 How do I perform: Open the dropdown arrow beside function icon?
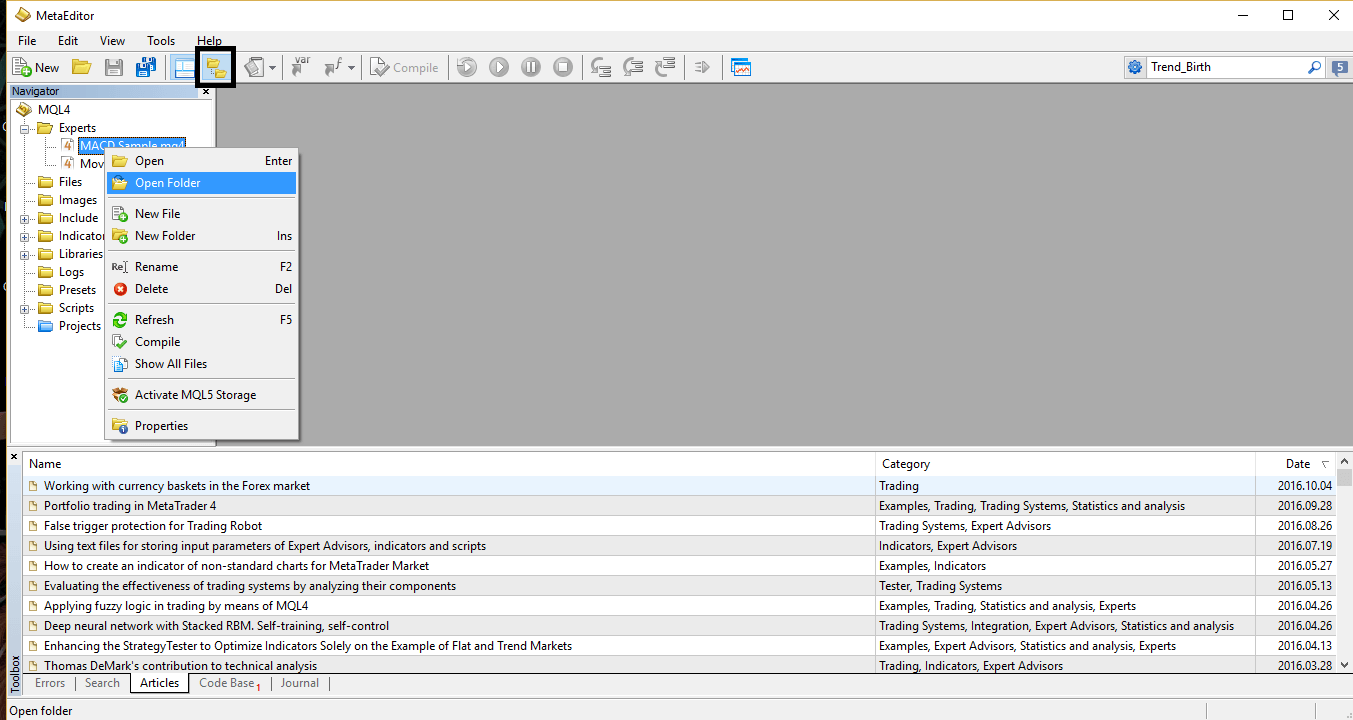[352, 68]
